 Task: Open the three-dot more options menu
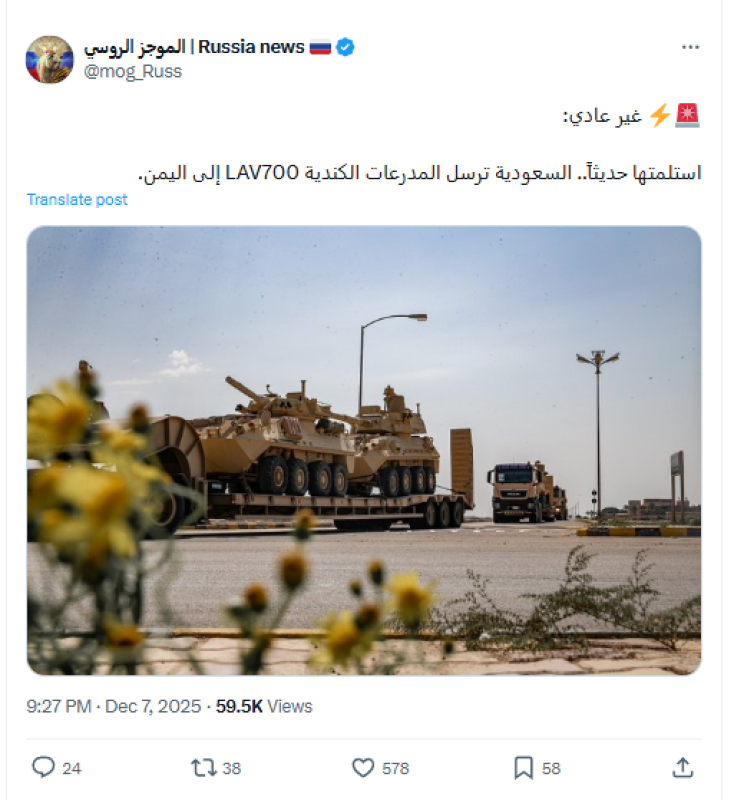pyautogui.click(x=690, y=47)
